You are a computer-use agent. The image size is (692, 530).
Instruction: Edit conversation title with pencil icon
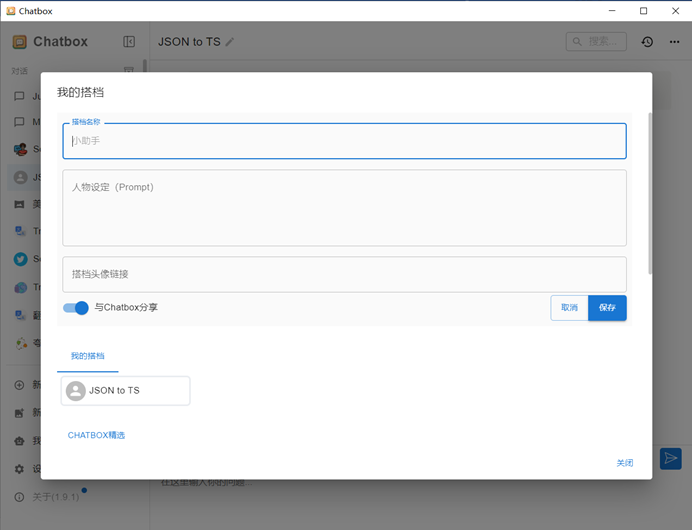pyautogui.click(x=229, y=42)
